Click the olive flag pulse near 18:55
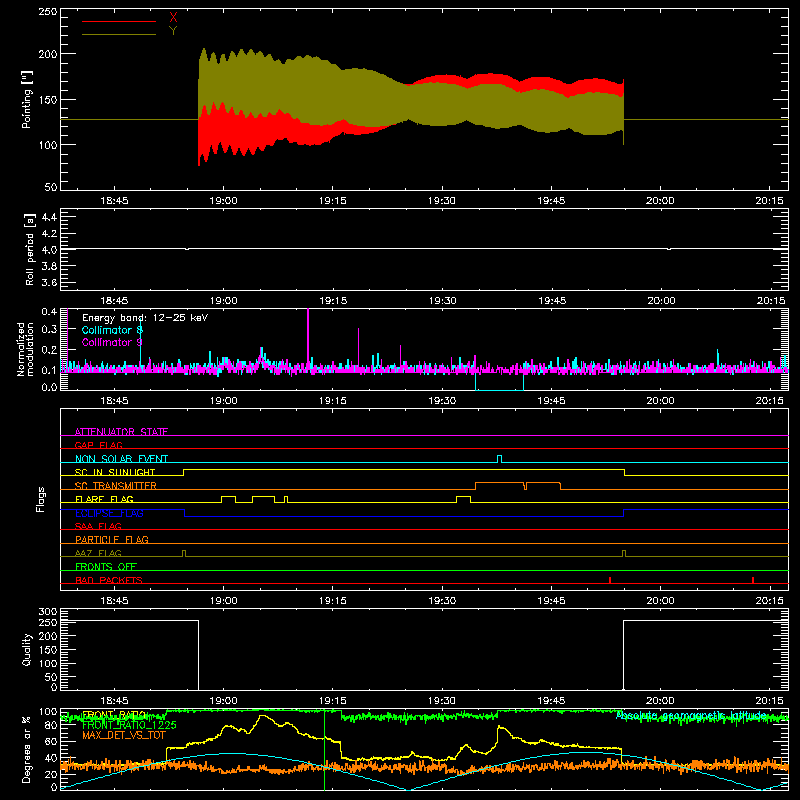The width and height of the screenshot is (800, 800). (184, 553)
